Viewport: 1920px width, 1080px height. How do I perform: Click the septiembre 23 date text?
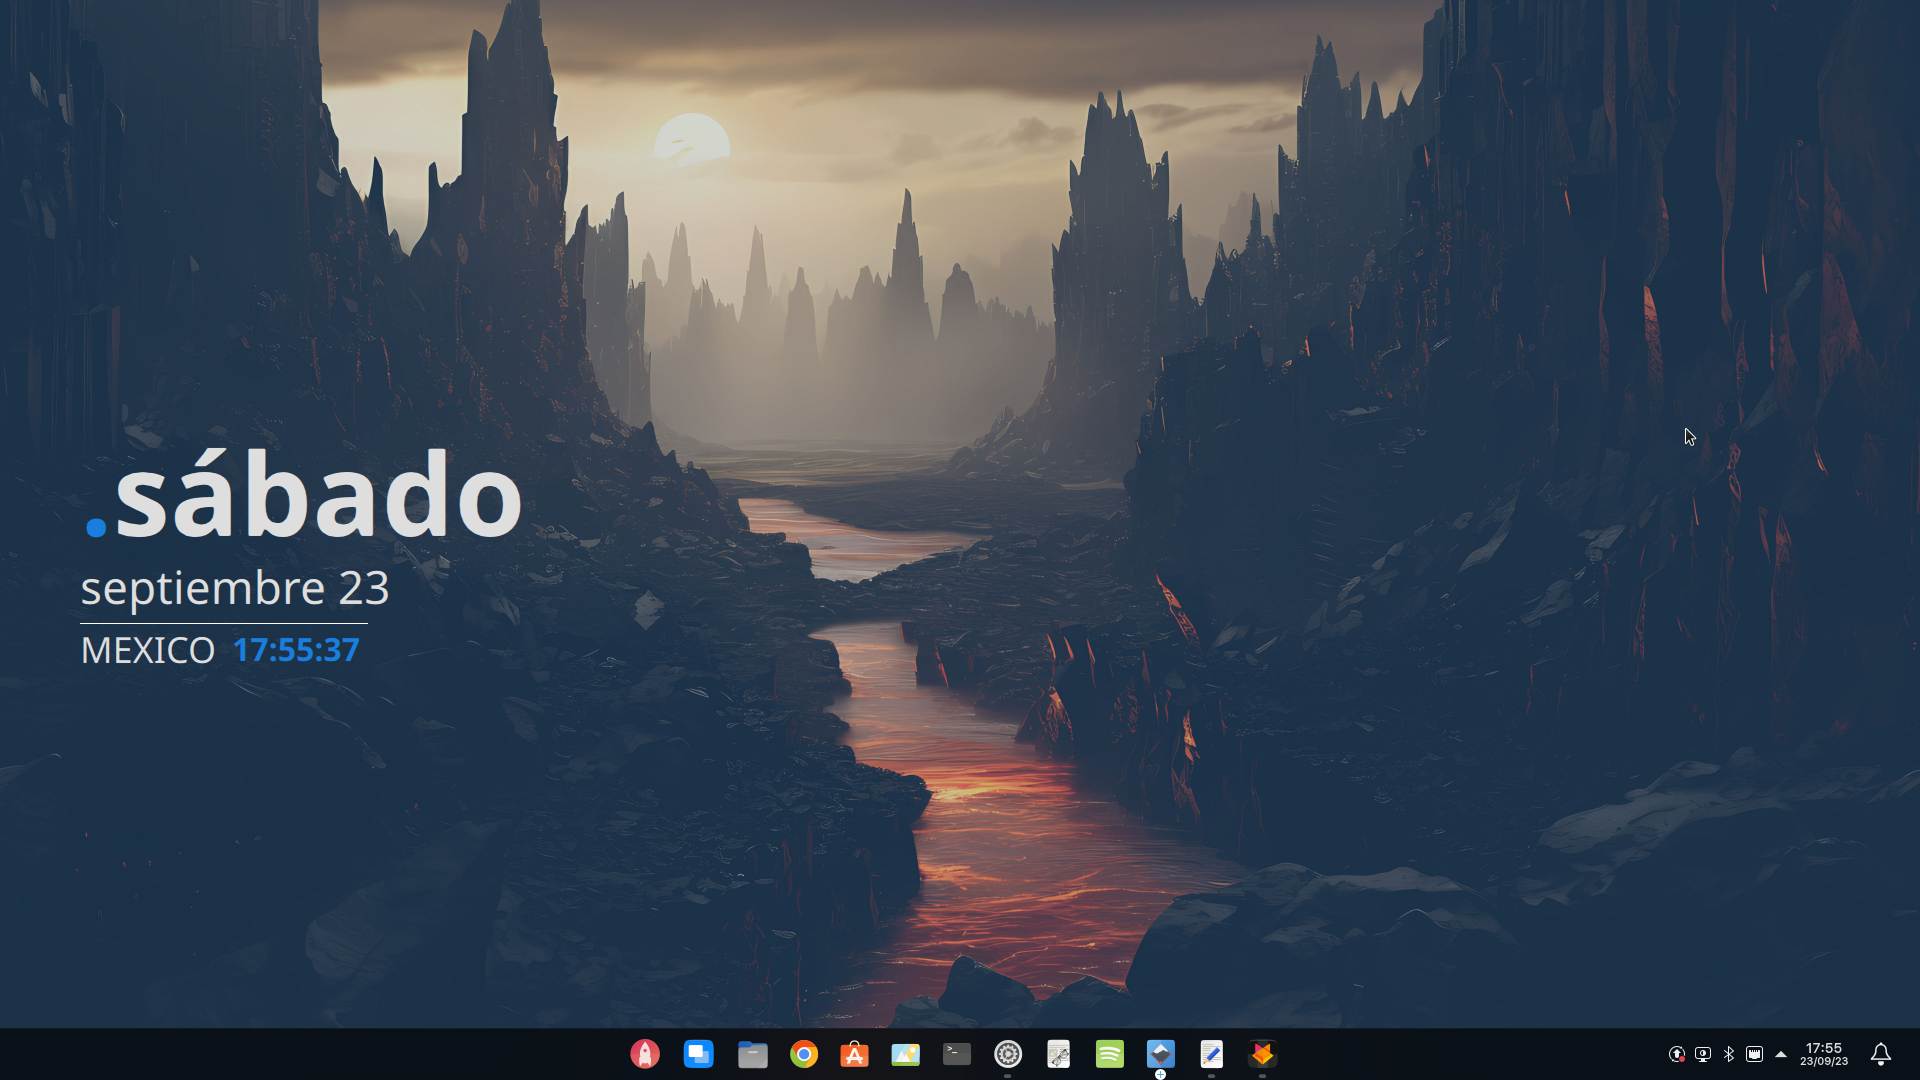tap(235, 588)
